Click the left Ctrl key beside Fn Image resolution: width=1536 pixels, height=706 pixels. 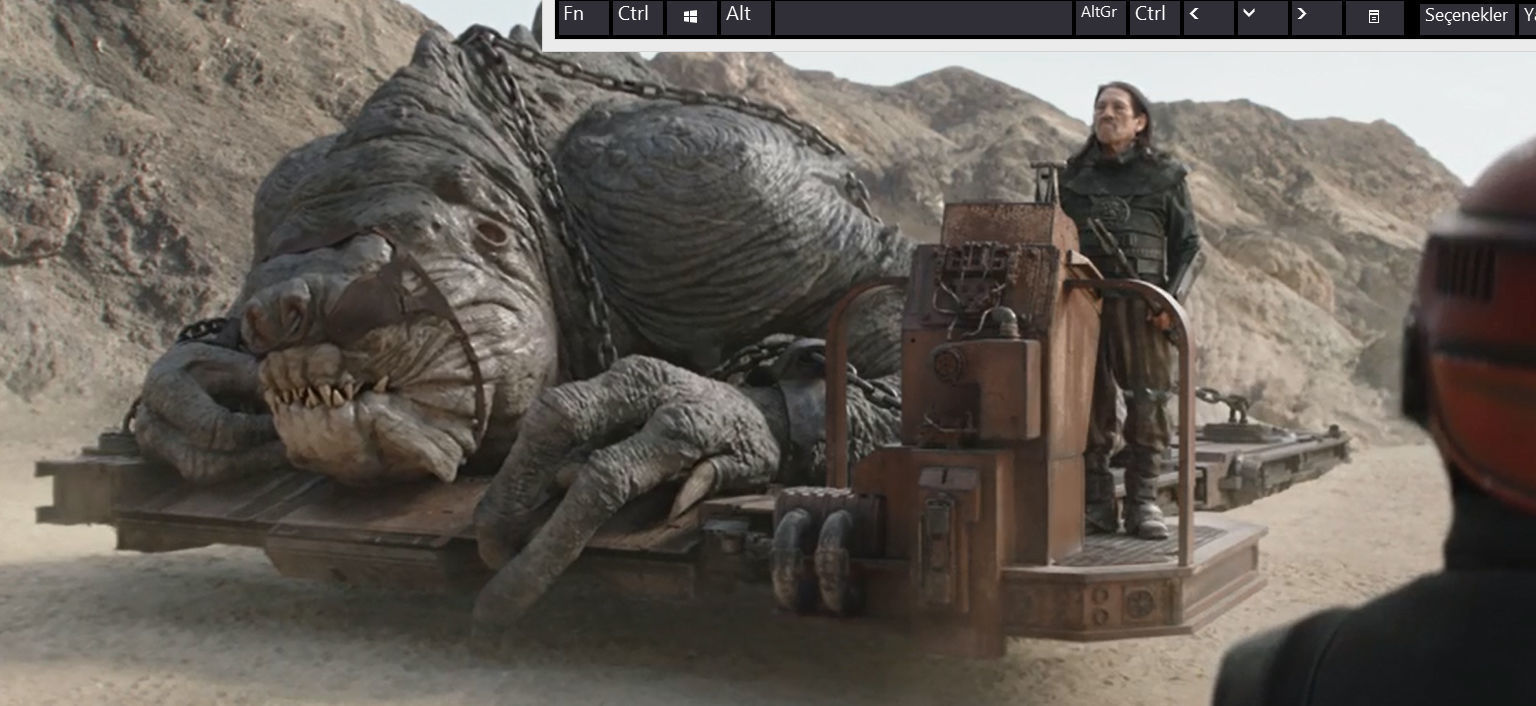[637, 17]
